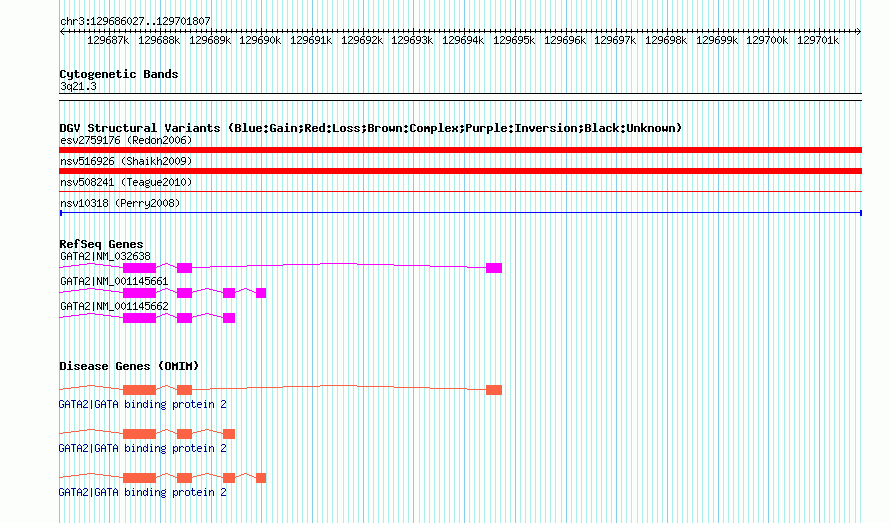Click the OMIM exon box near 129695k

(494, 390)
